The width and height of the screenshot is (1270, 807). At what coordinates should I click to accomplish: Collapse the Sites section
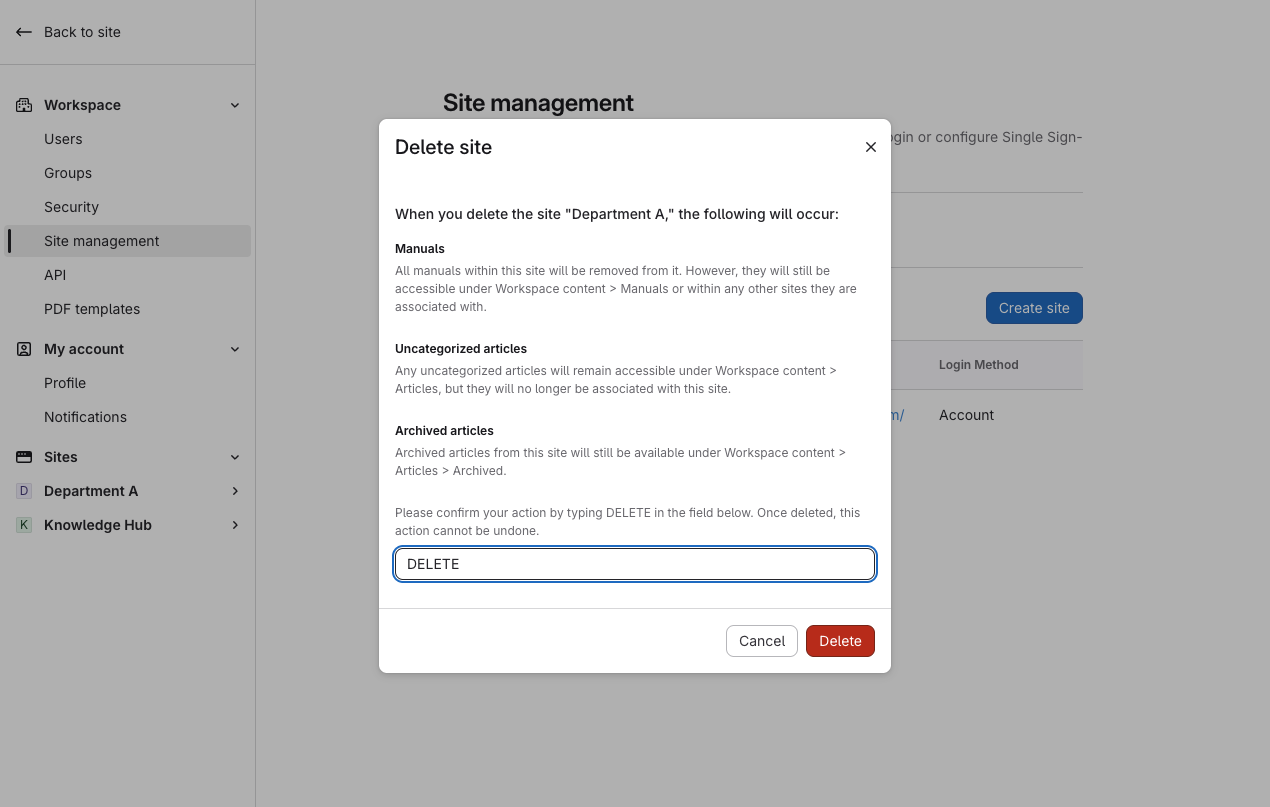234,456
